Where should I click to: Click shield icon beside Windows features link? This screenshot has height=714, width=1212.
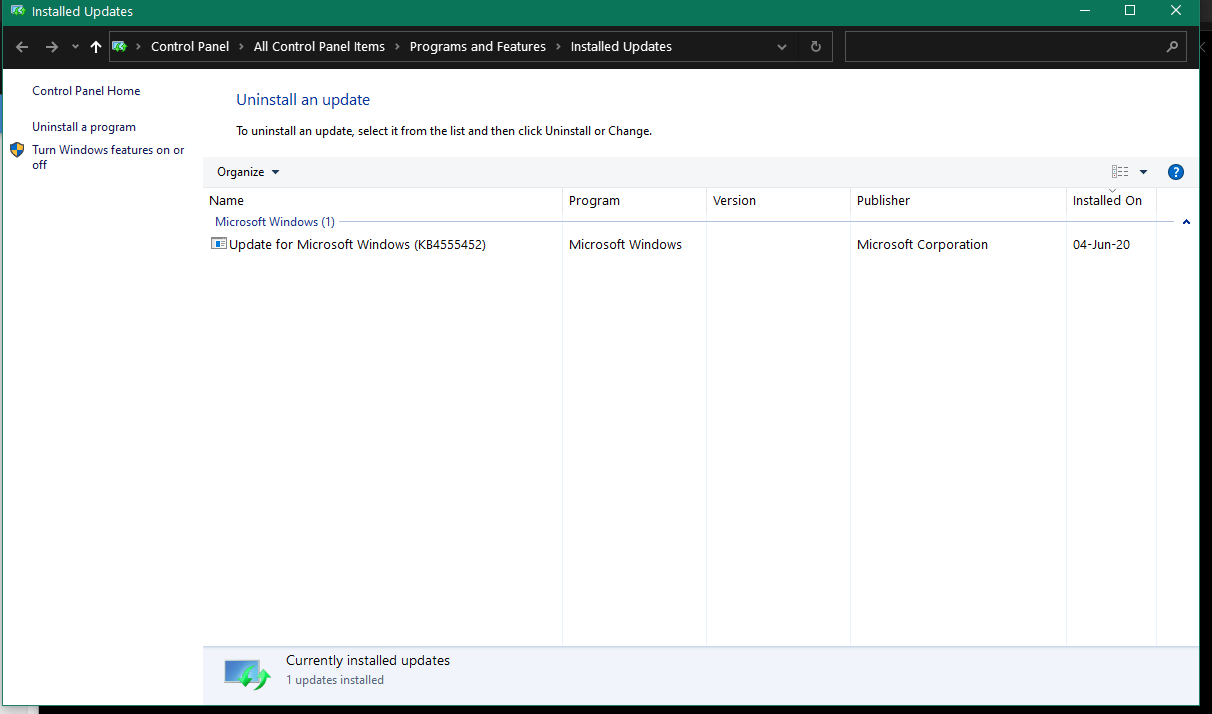(x=17, y=150)
